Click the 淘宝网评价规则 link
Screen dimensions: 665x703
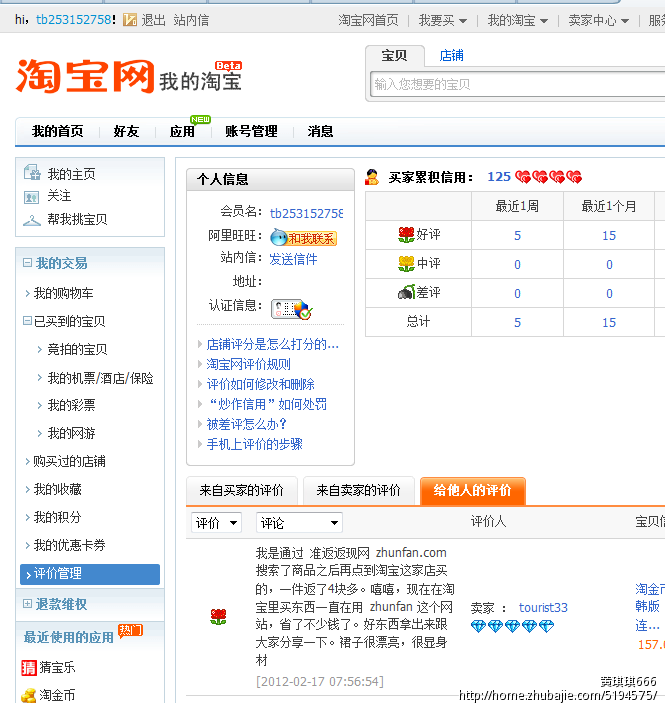pos(248,364)
